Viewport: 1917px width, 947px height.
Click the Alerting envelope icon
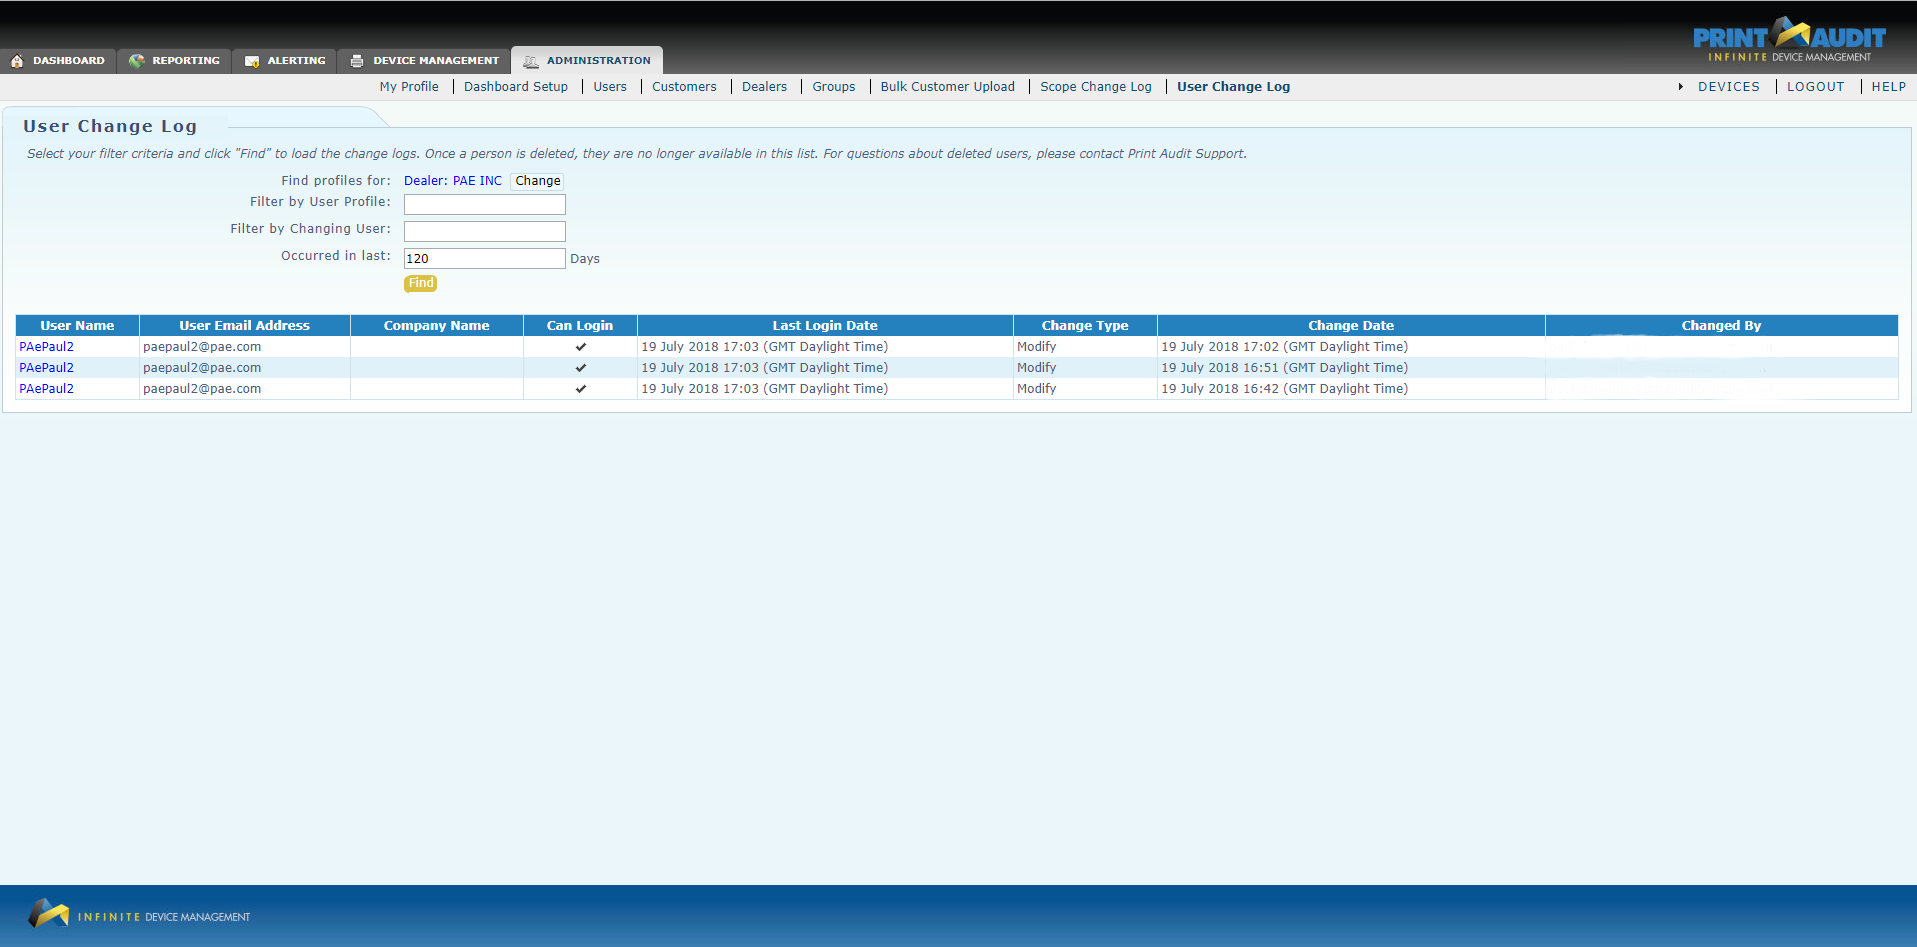[x=252, y=61]
